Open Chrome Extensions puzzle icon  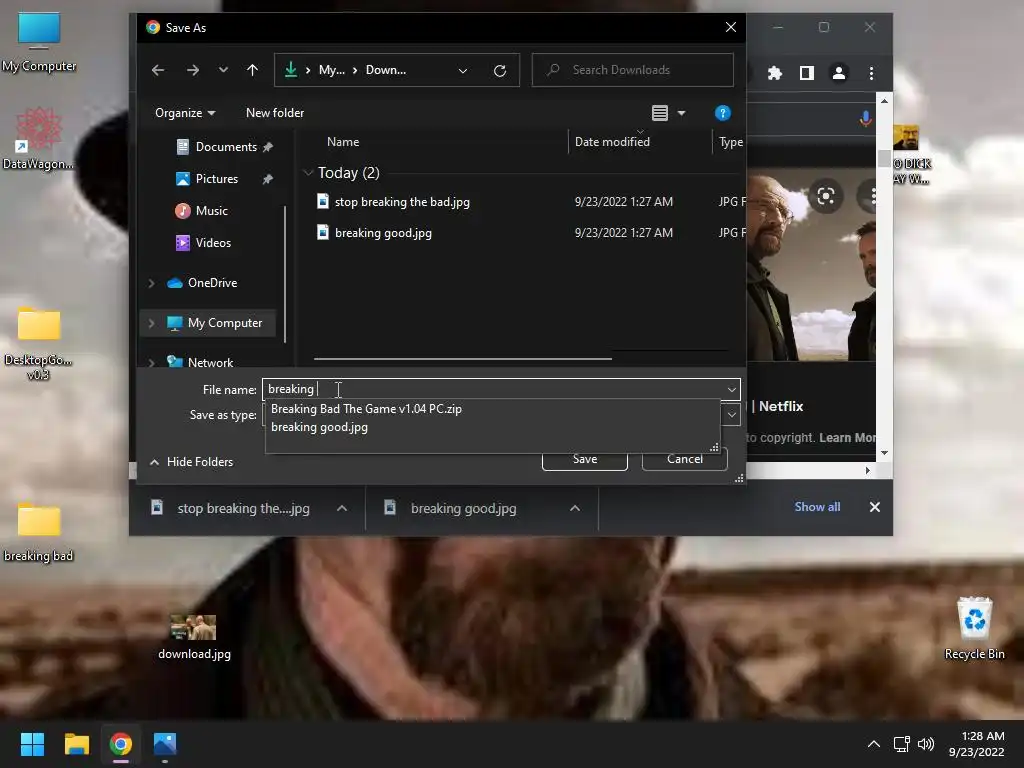775,73
